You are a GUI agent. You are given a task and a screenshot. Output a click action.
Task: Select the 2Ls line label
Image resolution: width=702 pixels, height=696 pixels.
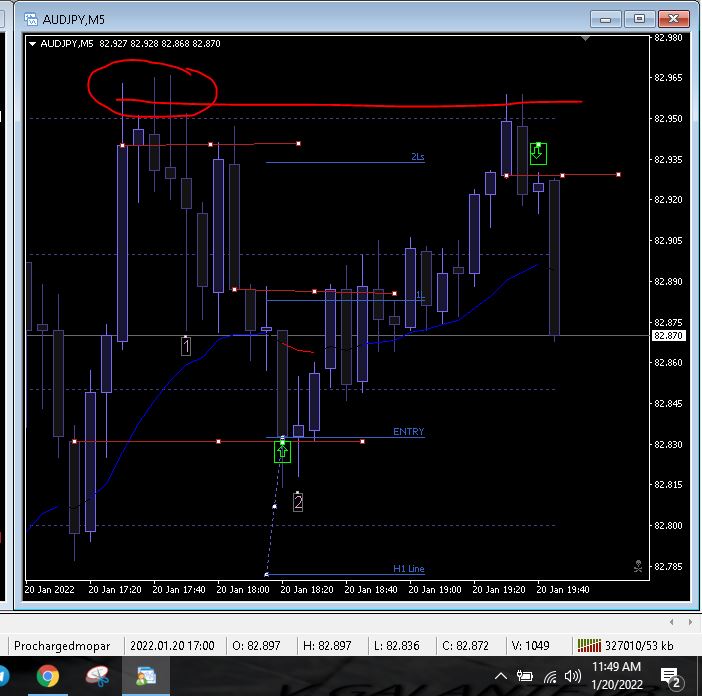pyautogui.click(x=417, y=157)
